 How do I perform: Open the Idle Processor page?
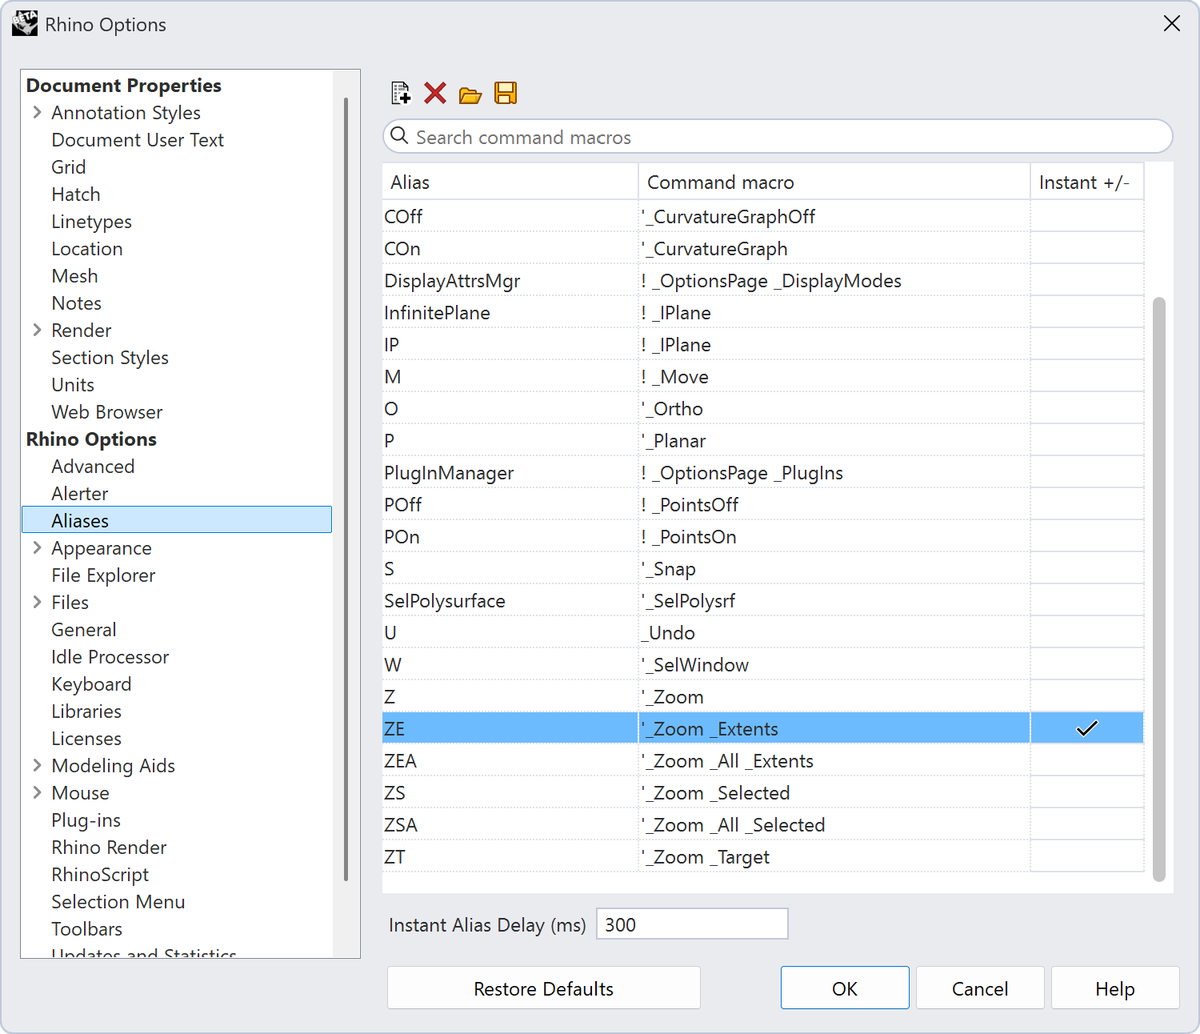(110, 657)
